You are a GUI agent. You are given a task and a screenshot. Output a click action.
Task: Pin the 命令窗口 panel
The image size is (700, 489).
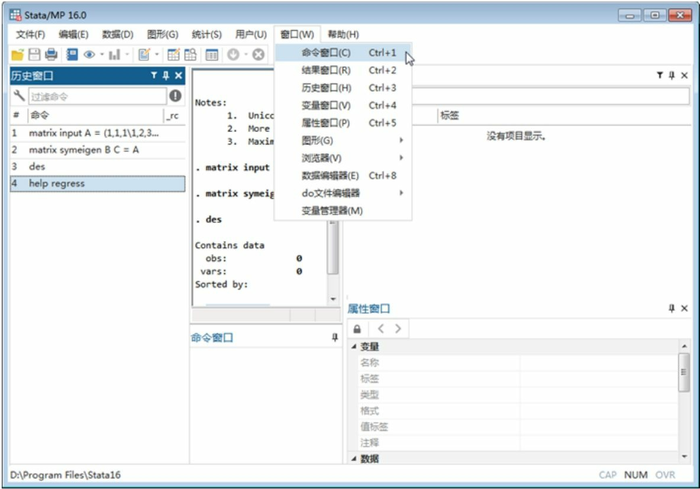(335, 338)
